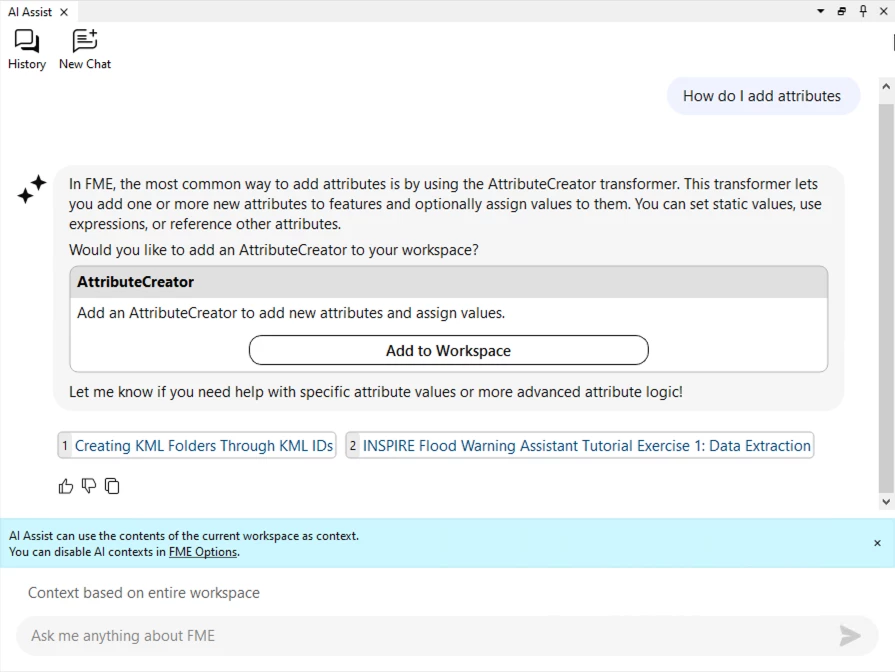Dismiss the AI context info banner

coord(877,543)
